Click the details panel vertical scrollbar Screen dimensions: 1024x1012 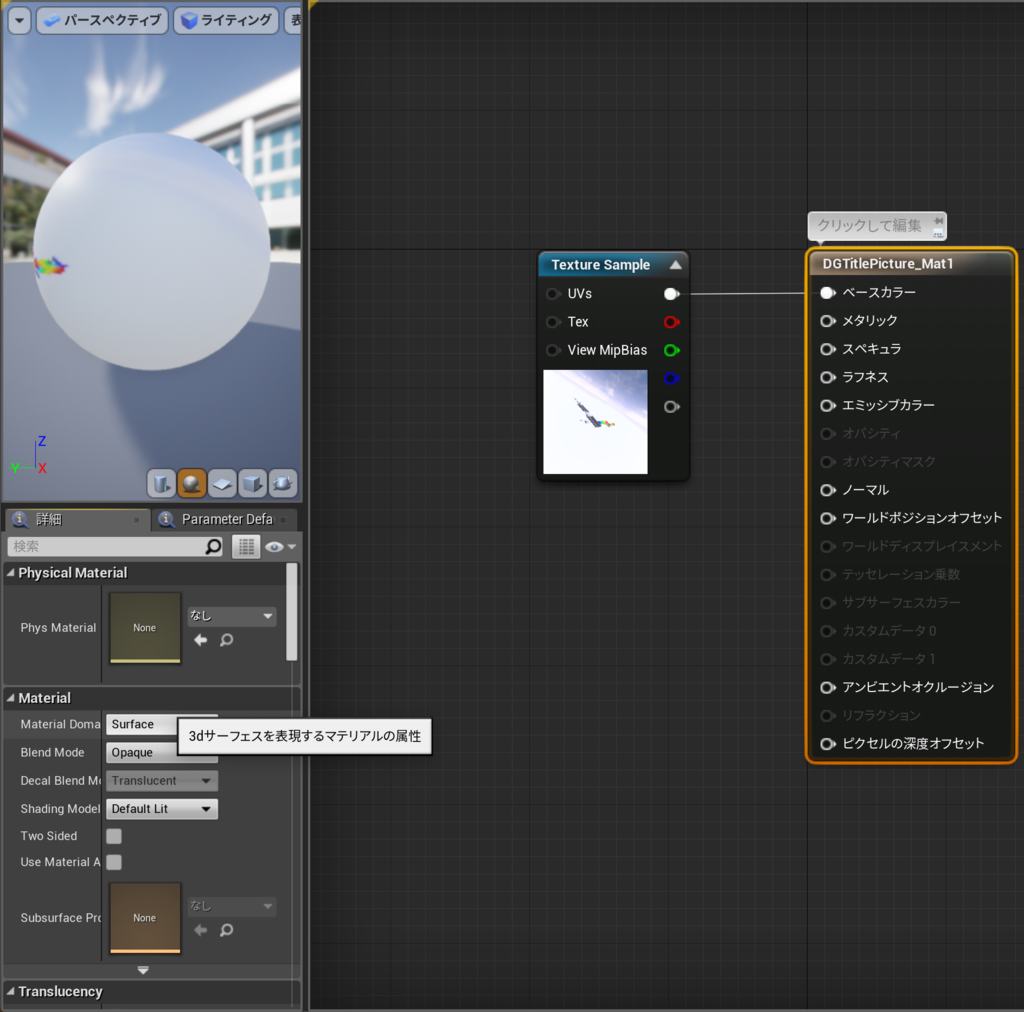coord(292,612)
